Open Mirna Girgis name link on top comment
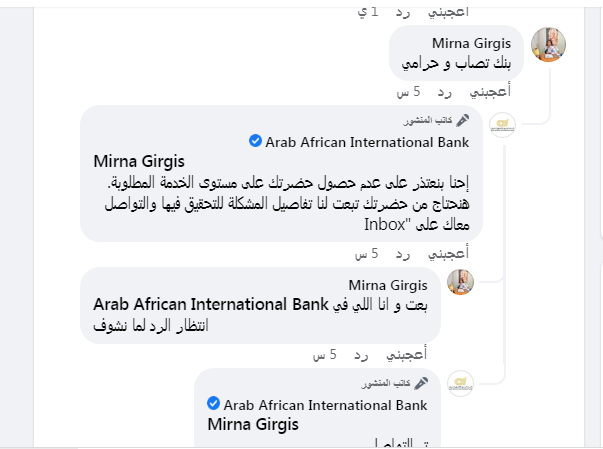Viewport: 603px width, 449px height. point(471,44)
